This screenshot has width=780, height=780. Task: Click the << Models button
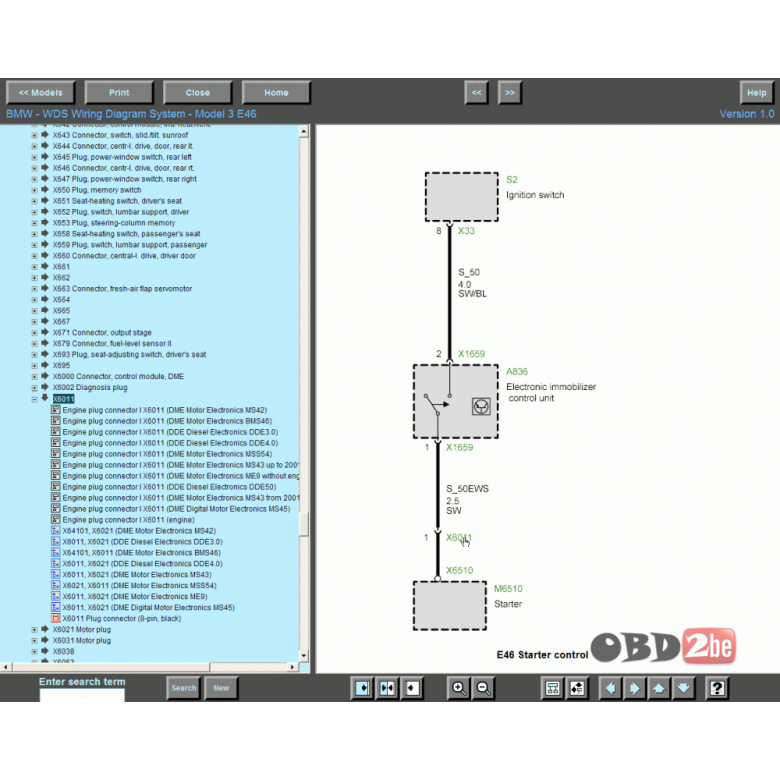tap(41, 93)
